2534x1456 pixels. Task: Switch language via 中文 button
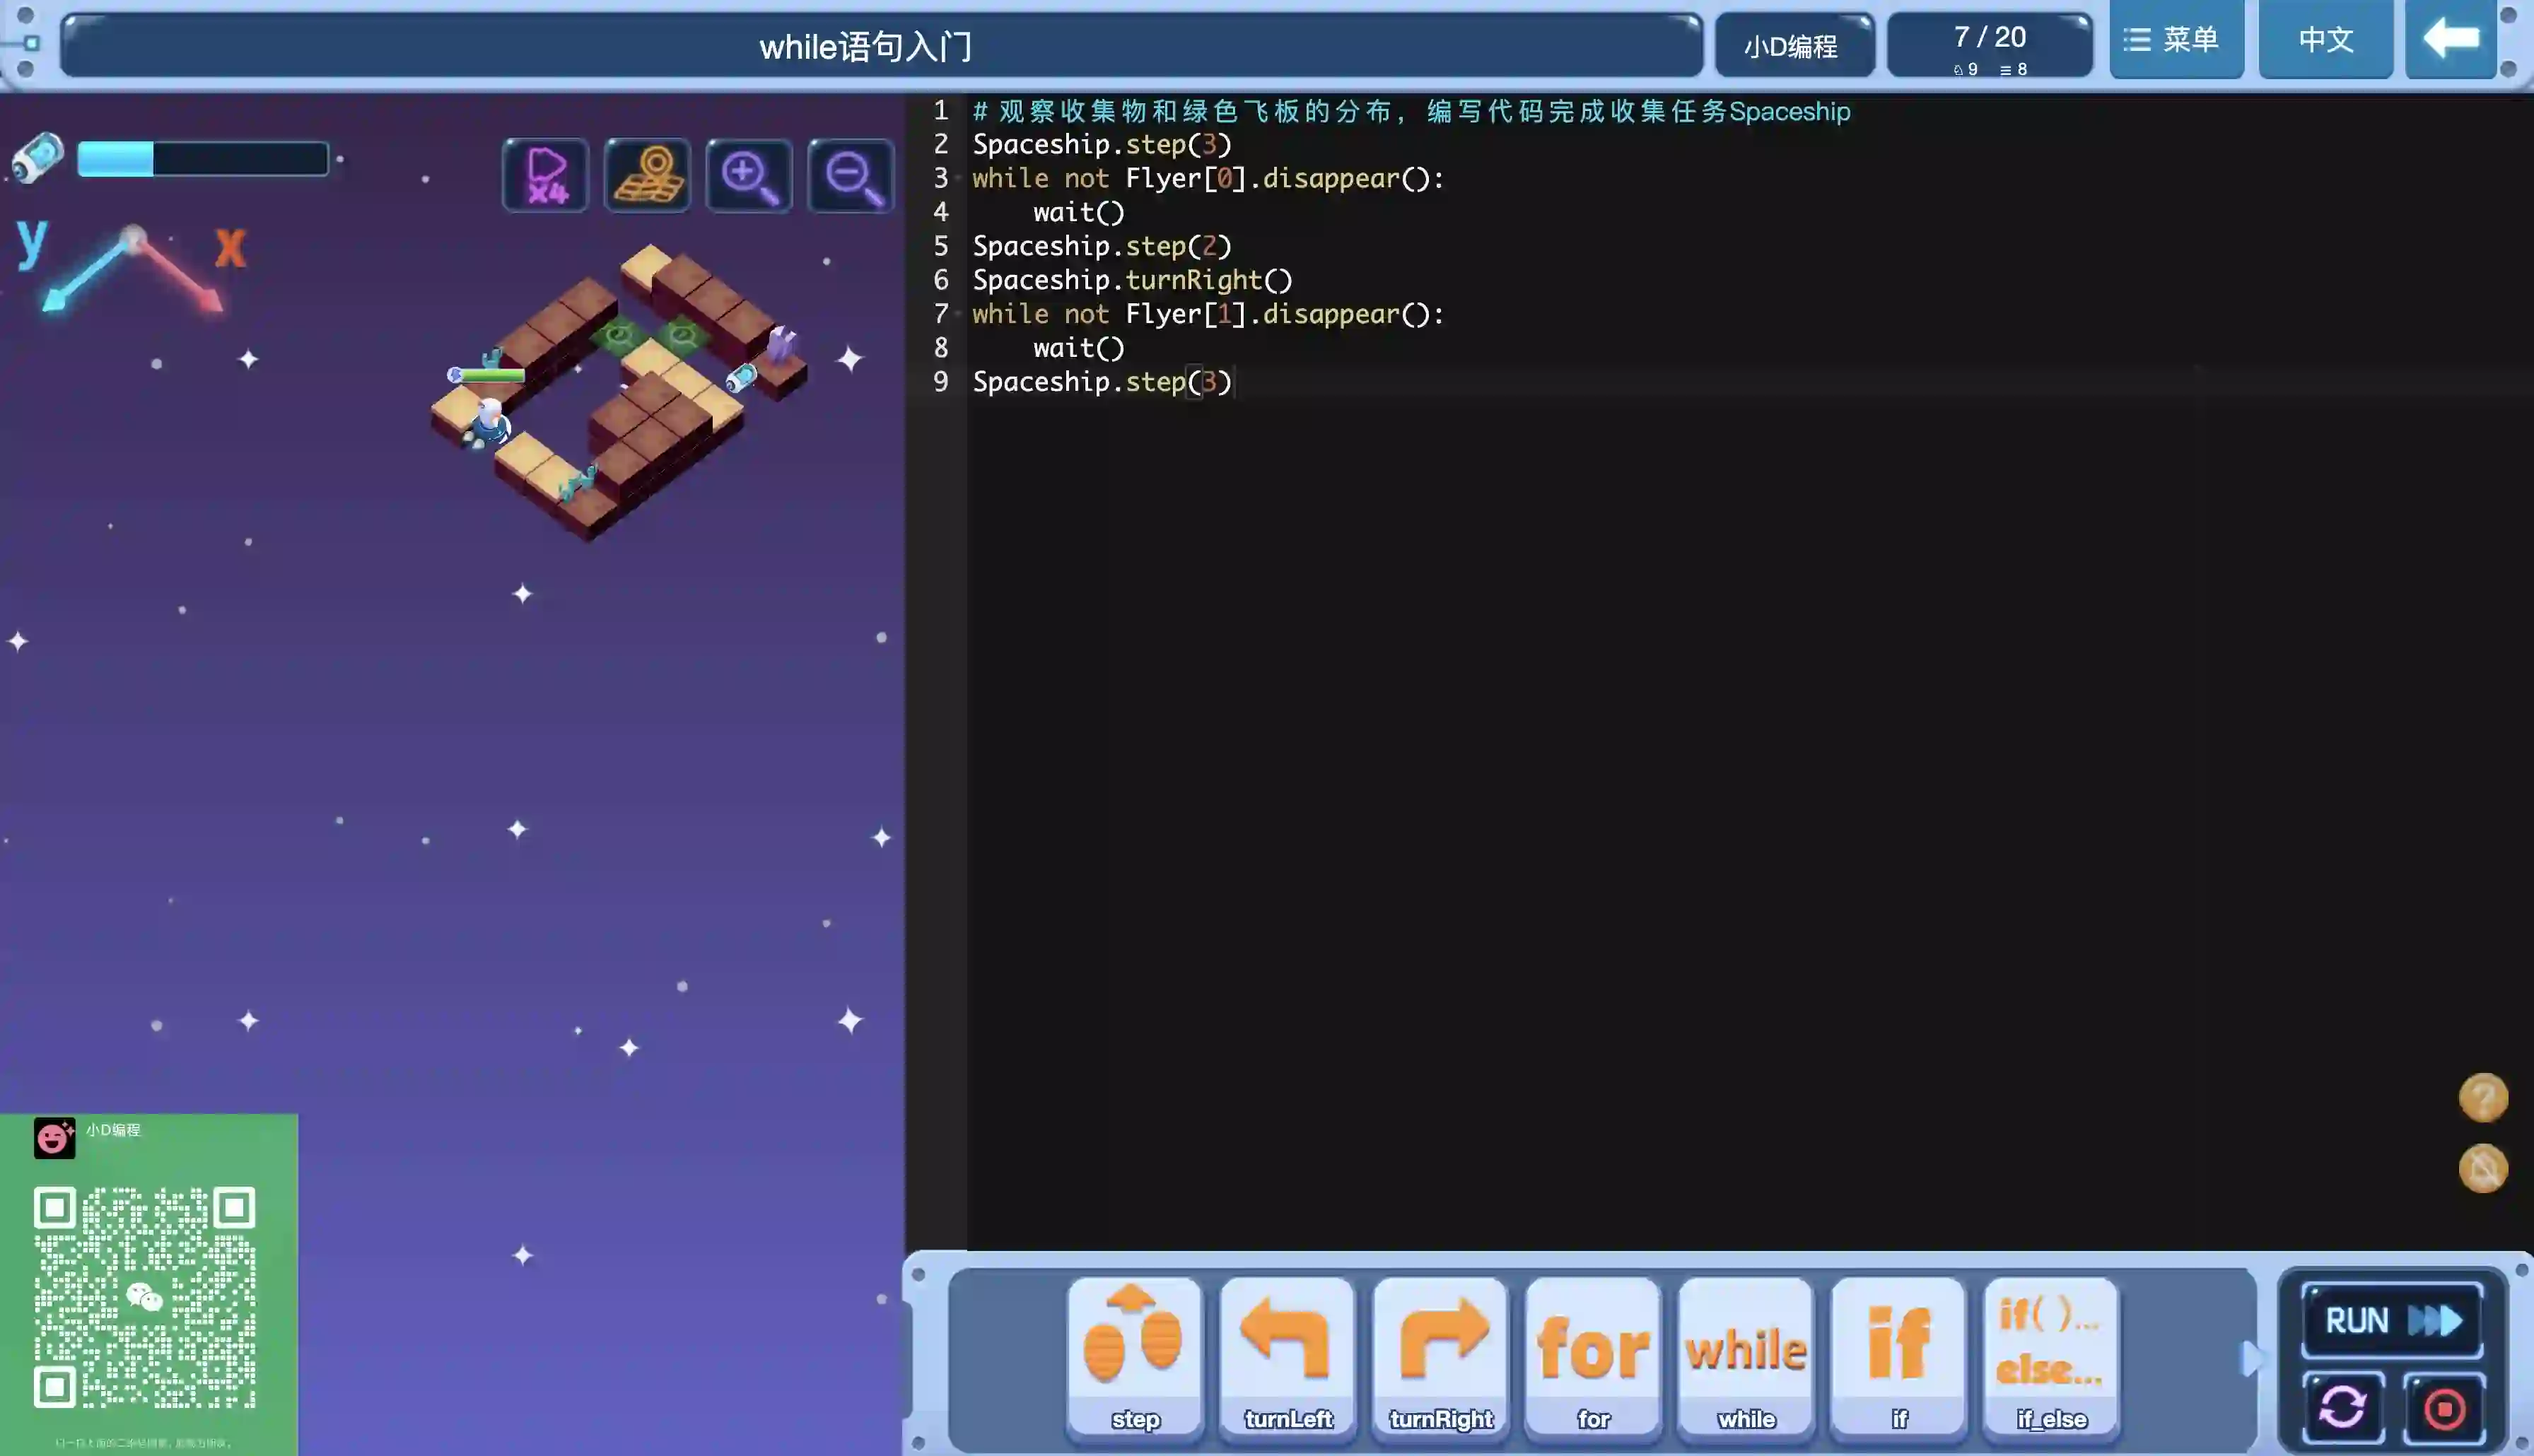(2325, 40)
